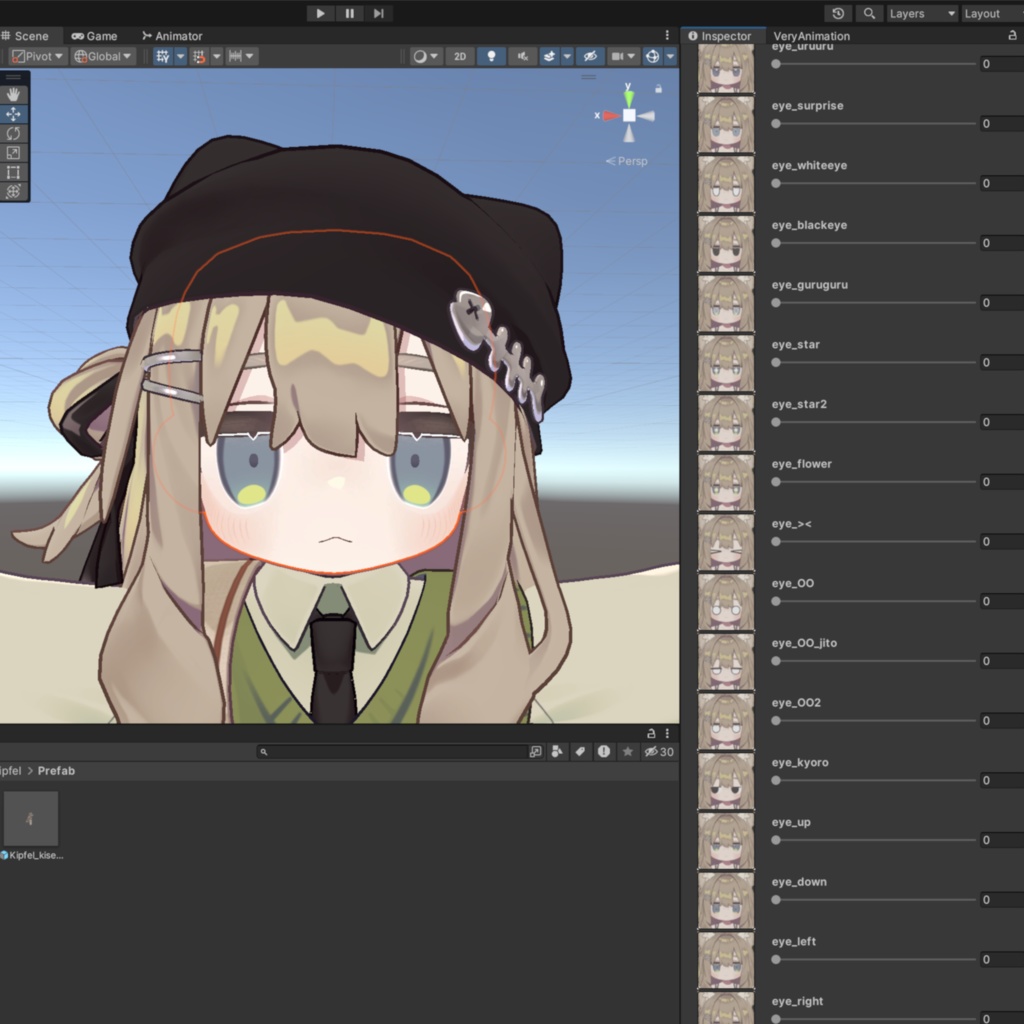Toggle 2D view mode
The height and width of the screenshot is (1024, 1024).
(459, 56)
